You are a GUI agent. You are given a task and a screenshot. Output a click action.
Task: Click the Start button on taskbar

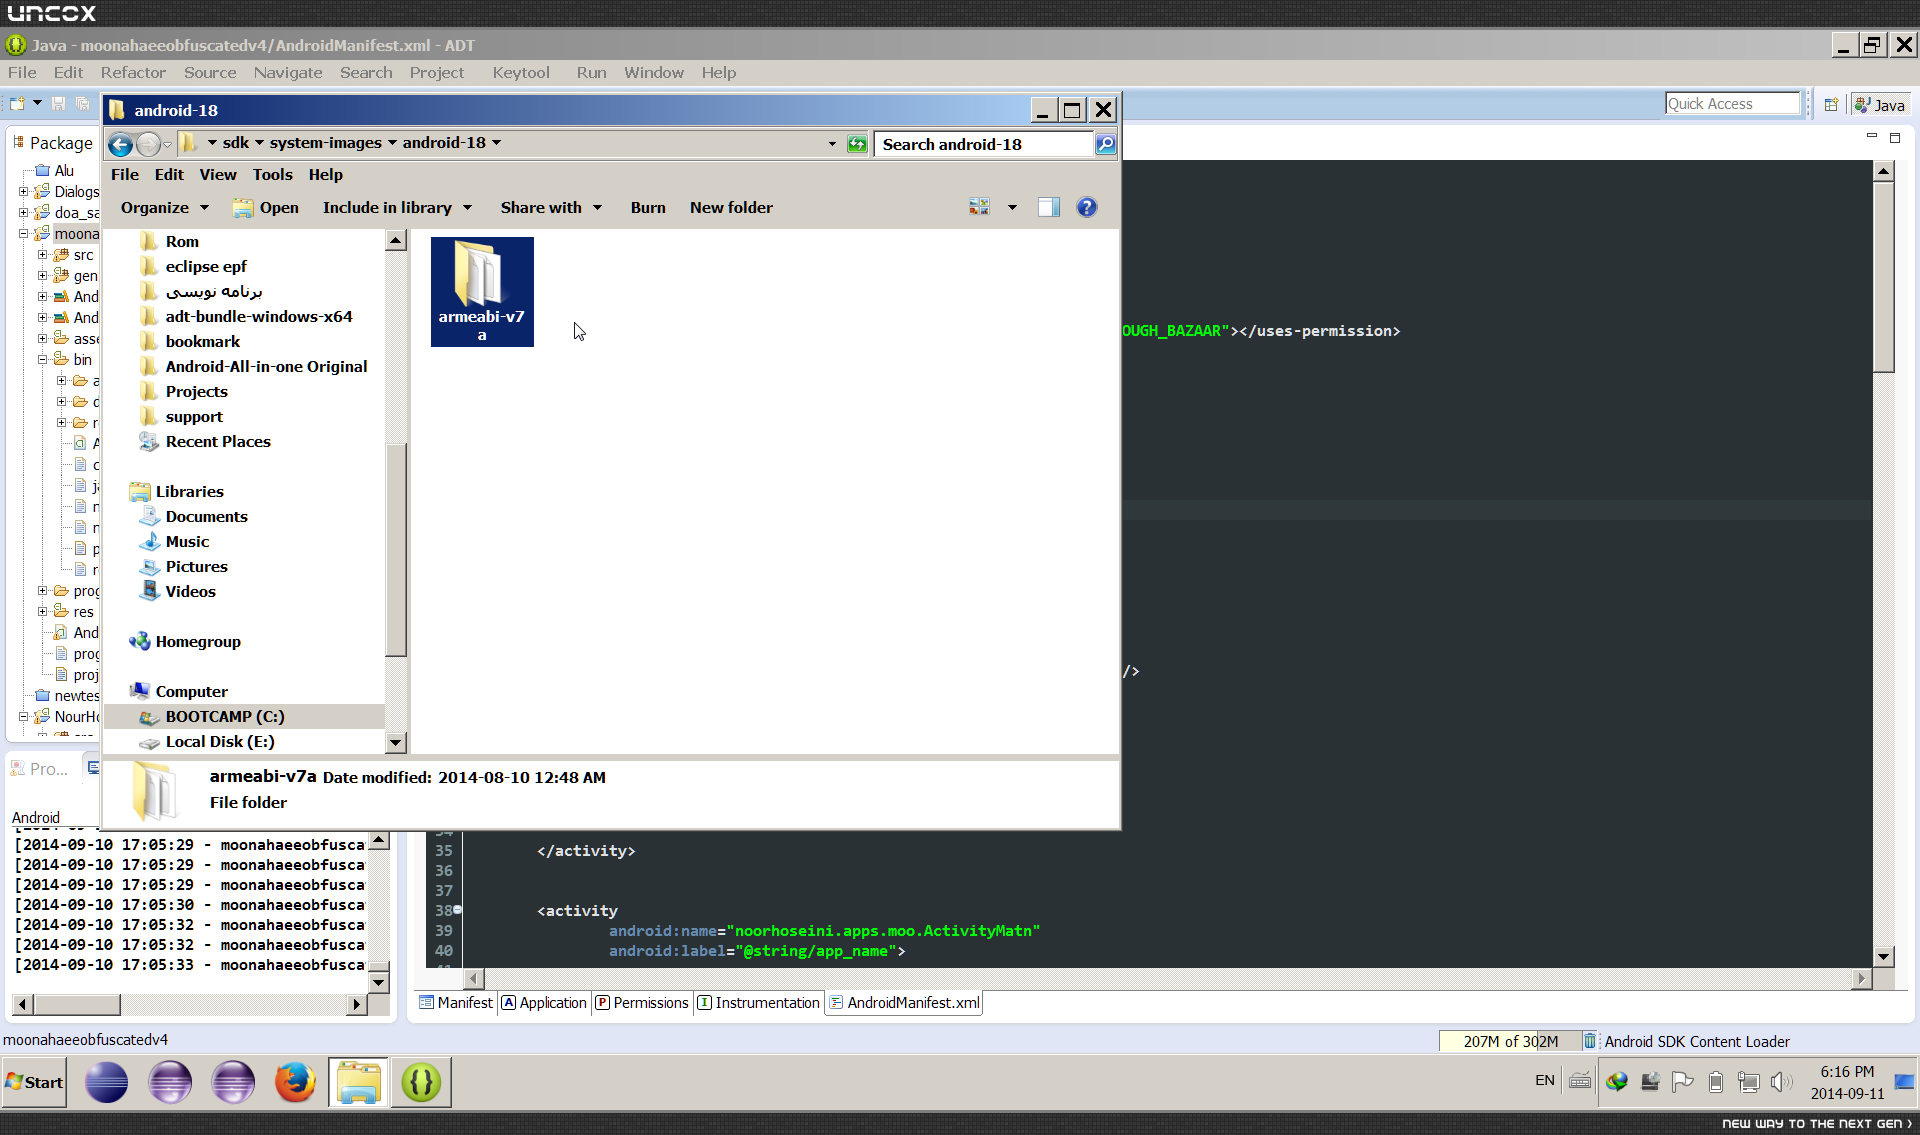(x=34, y=1082)
